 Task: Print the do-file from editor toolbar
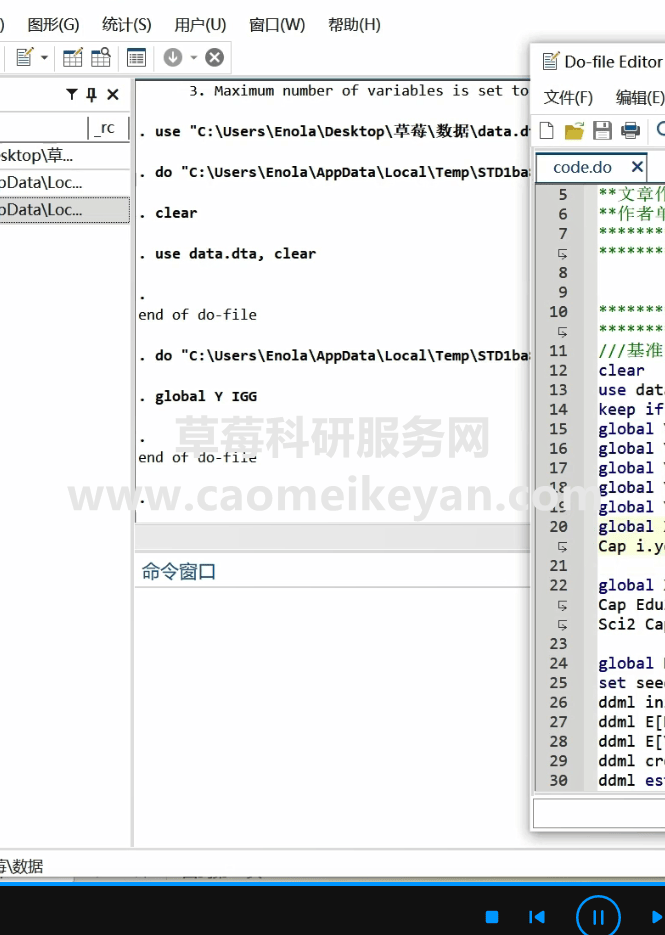(x=630, y=130)
